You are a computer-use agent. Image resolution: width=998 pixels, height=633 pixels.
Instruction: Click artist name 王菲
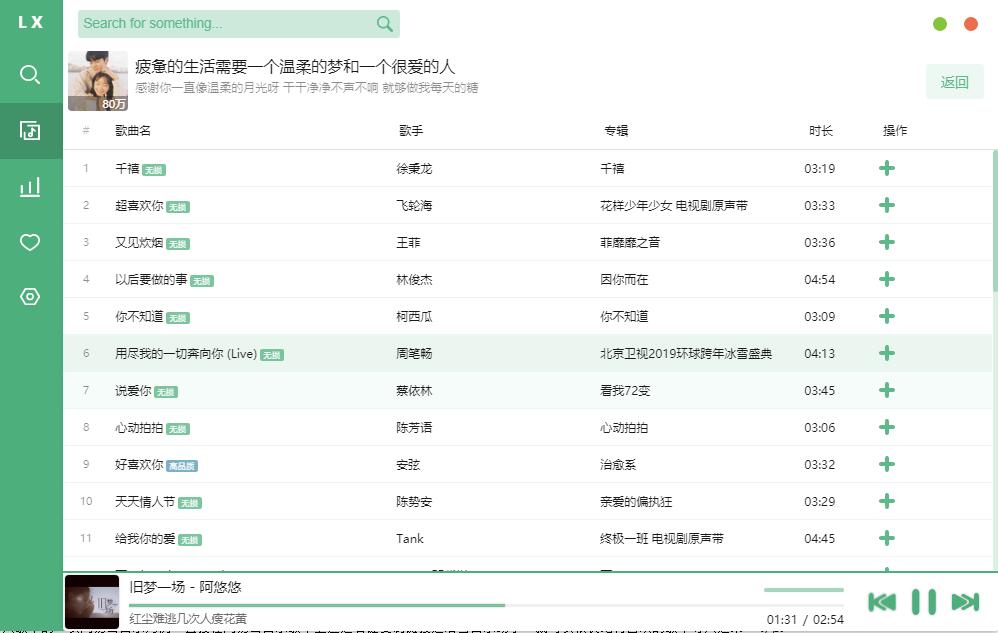tap(408, 242)
